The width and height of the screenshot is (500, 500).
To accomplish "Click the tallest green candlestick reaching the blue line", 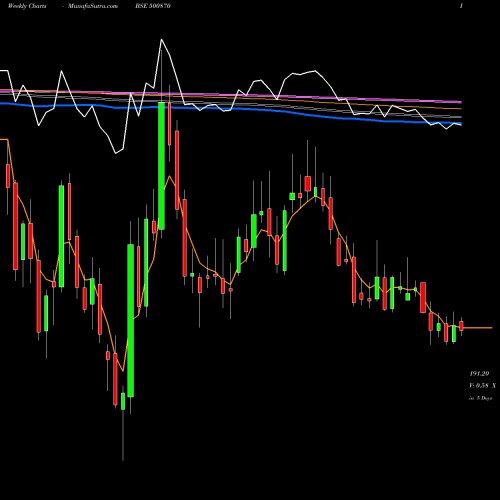I will (161, 166).
